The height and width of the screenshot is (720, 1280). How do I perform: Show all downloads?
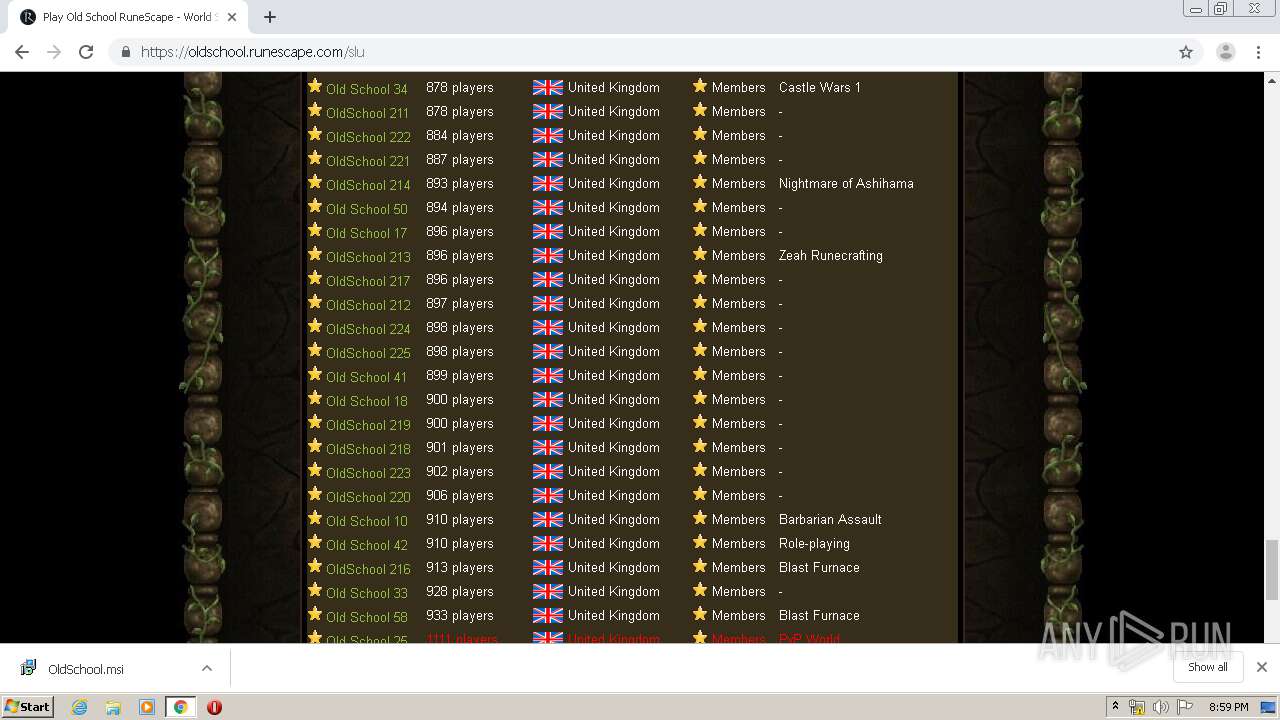pos(1207,667)
